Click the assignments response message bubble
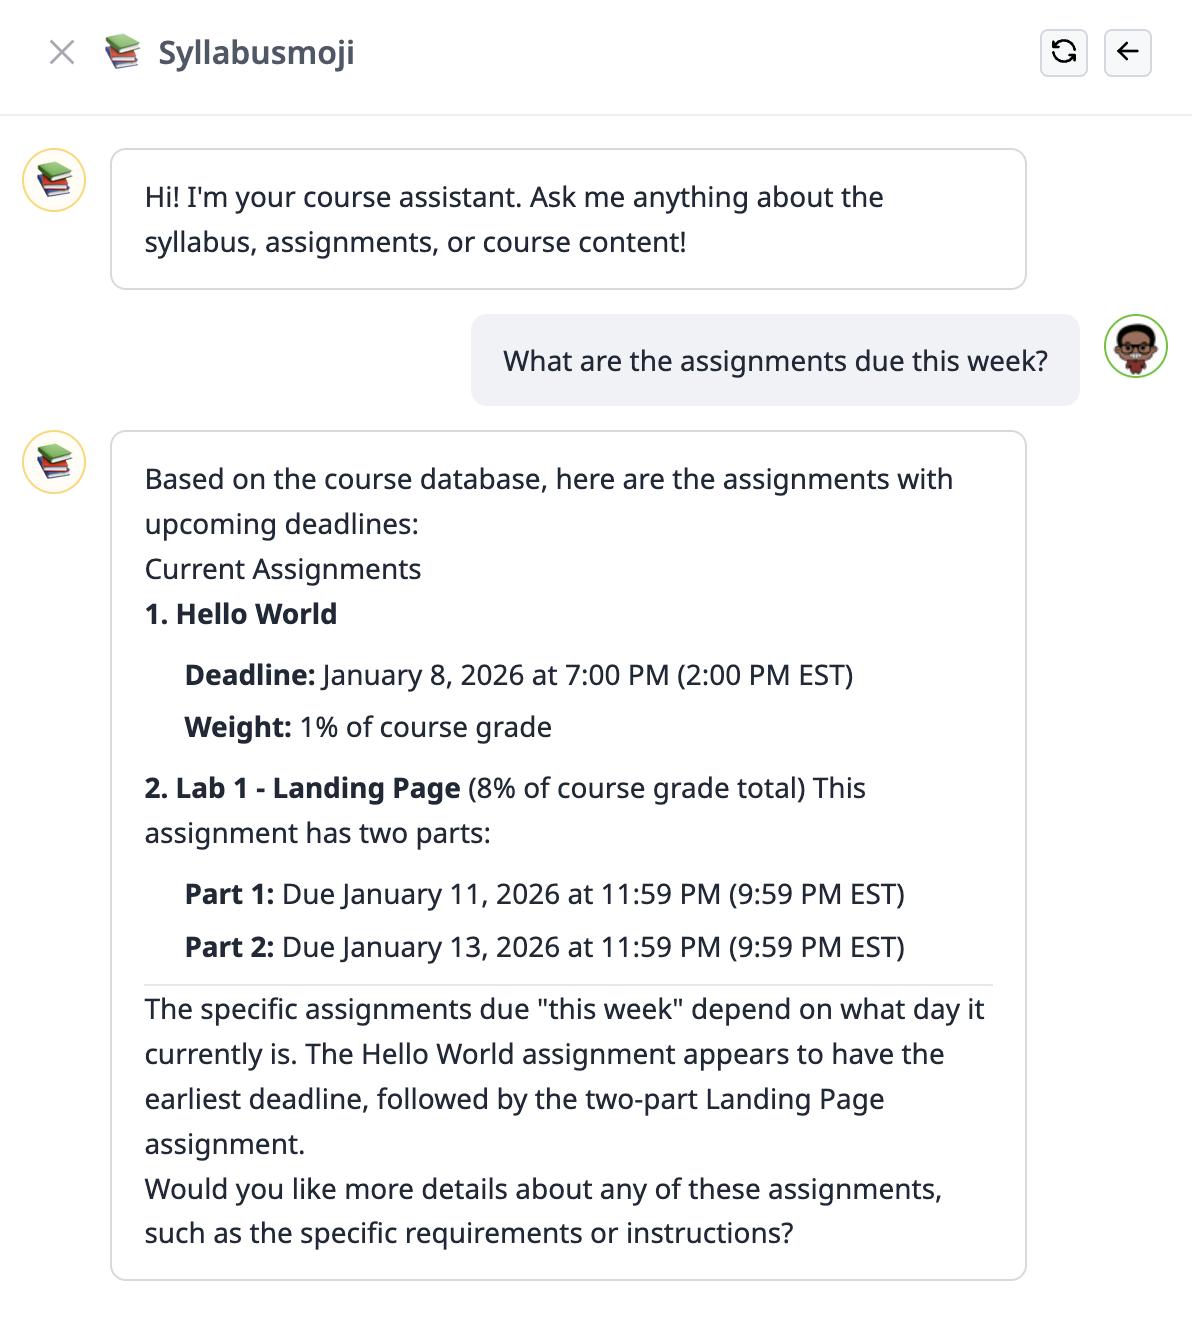The height and width of the screenshot is (1322, 1192). 568,855
